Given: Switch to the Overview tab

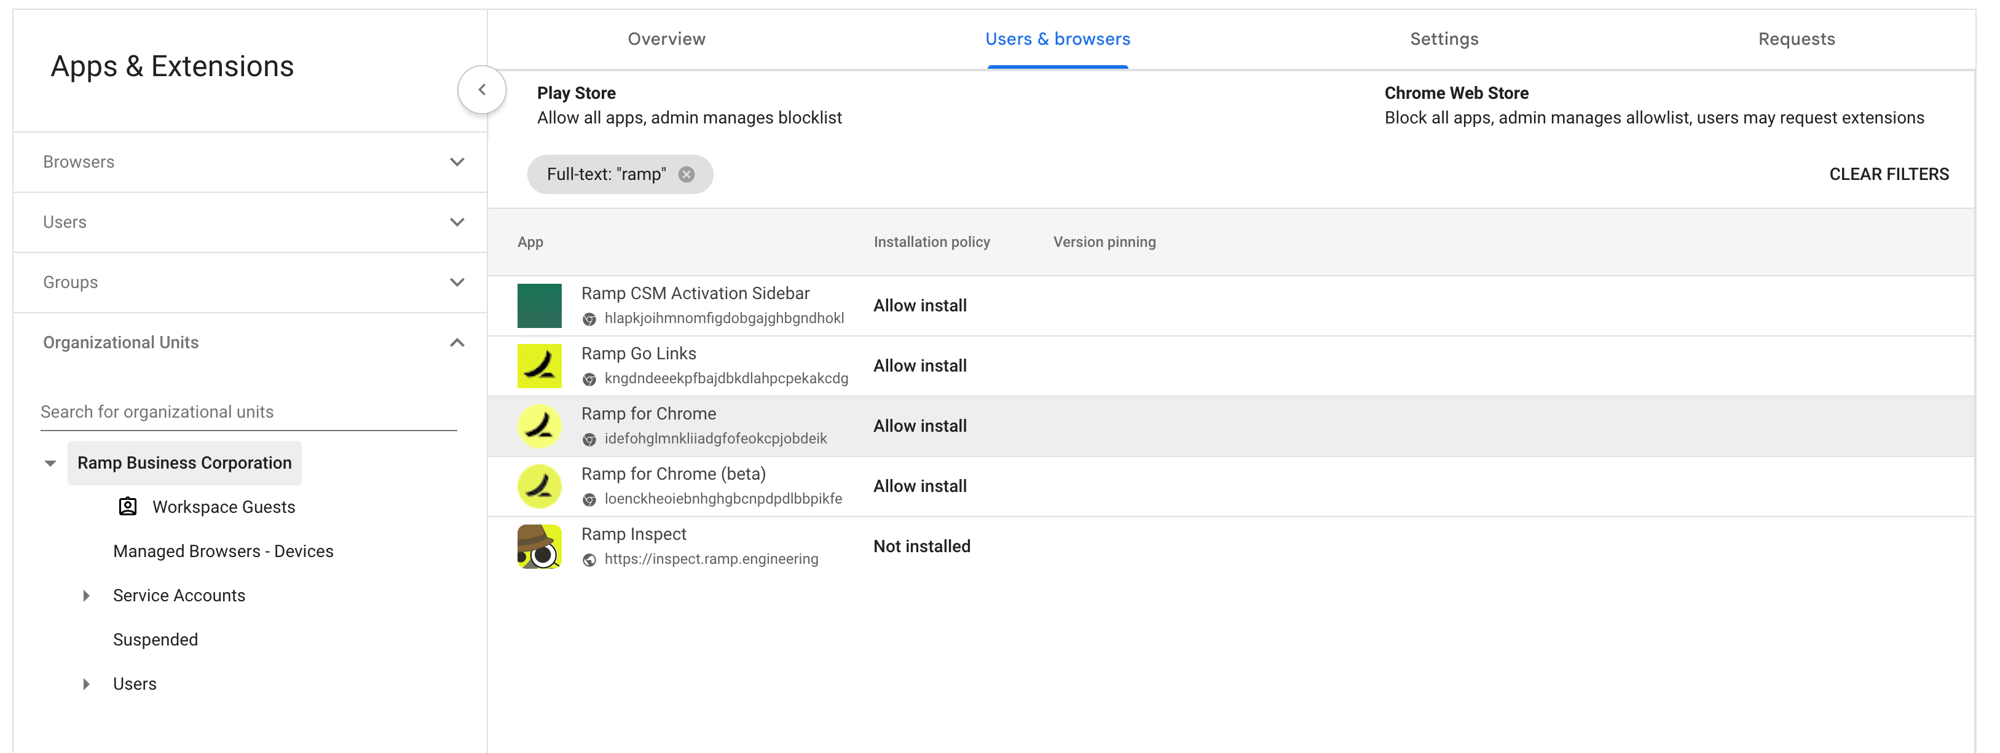Looking at the screenshot, I should click(x=666, y=39).
